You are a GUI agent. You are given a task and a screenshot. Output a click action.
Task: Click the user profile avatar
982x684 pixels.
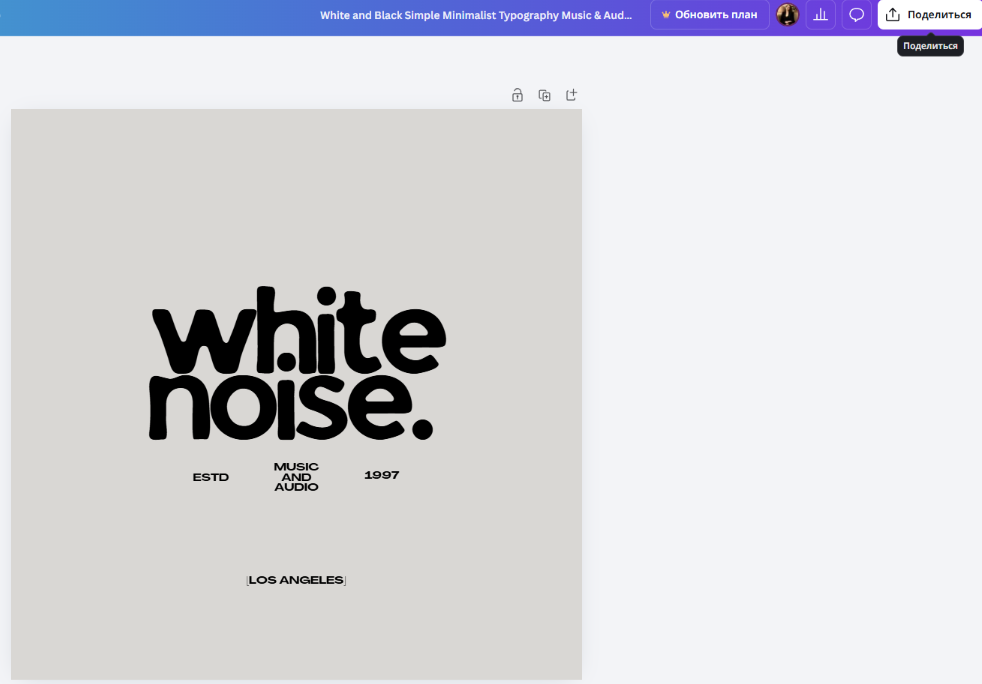788,15
